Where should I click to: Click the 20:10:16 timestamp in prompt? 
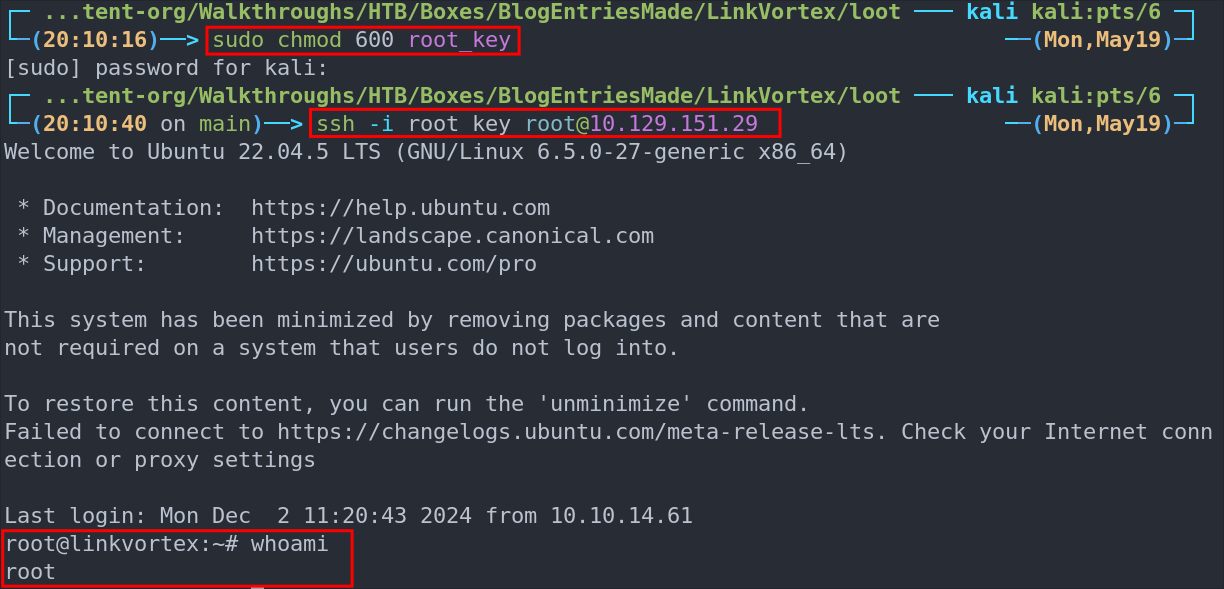[96, 41]
